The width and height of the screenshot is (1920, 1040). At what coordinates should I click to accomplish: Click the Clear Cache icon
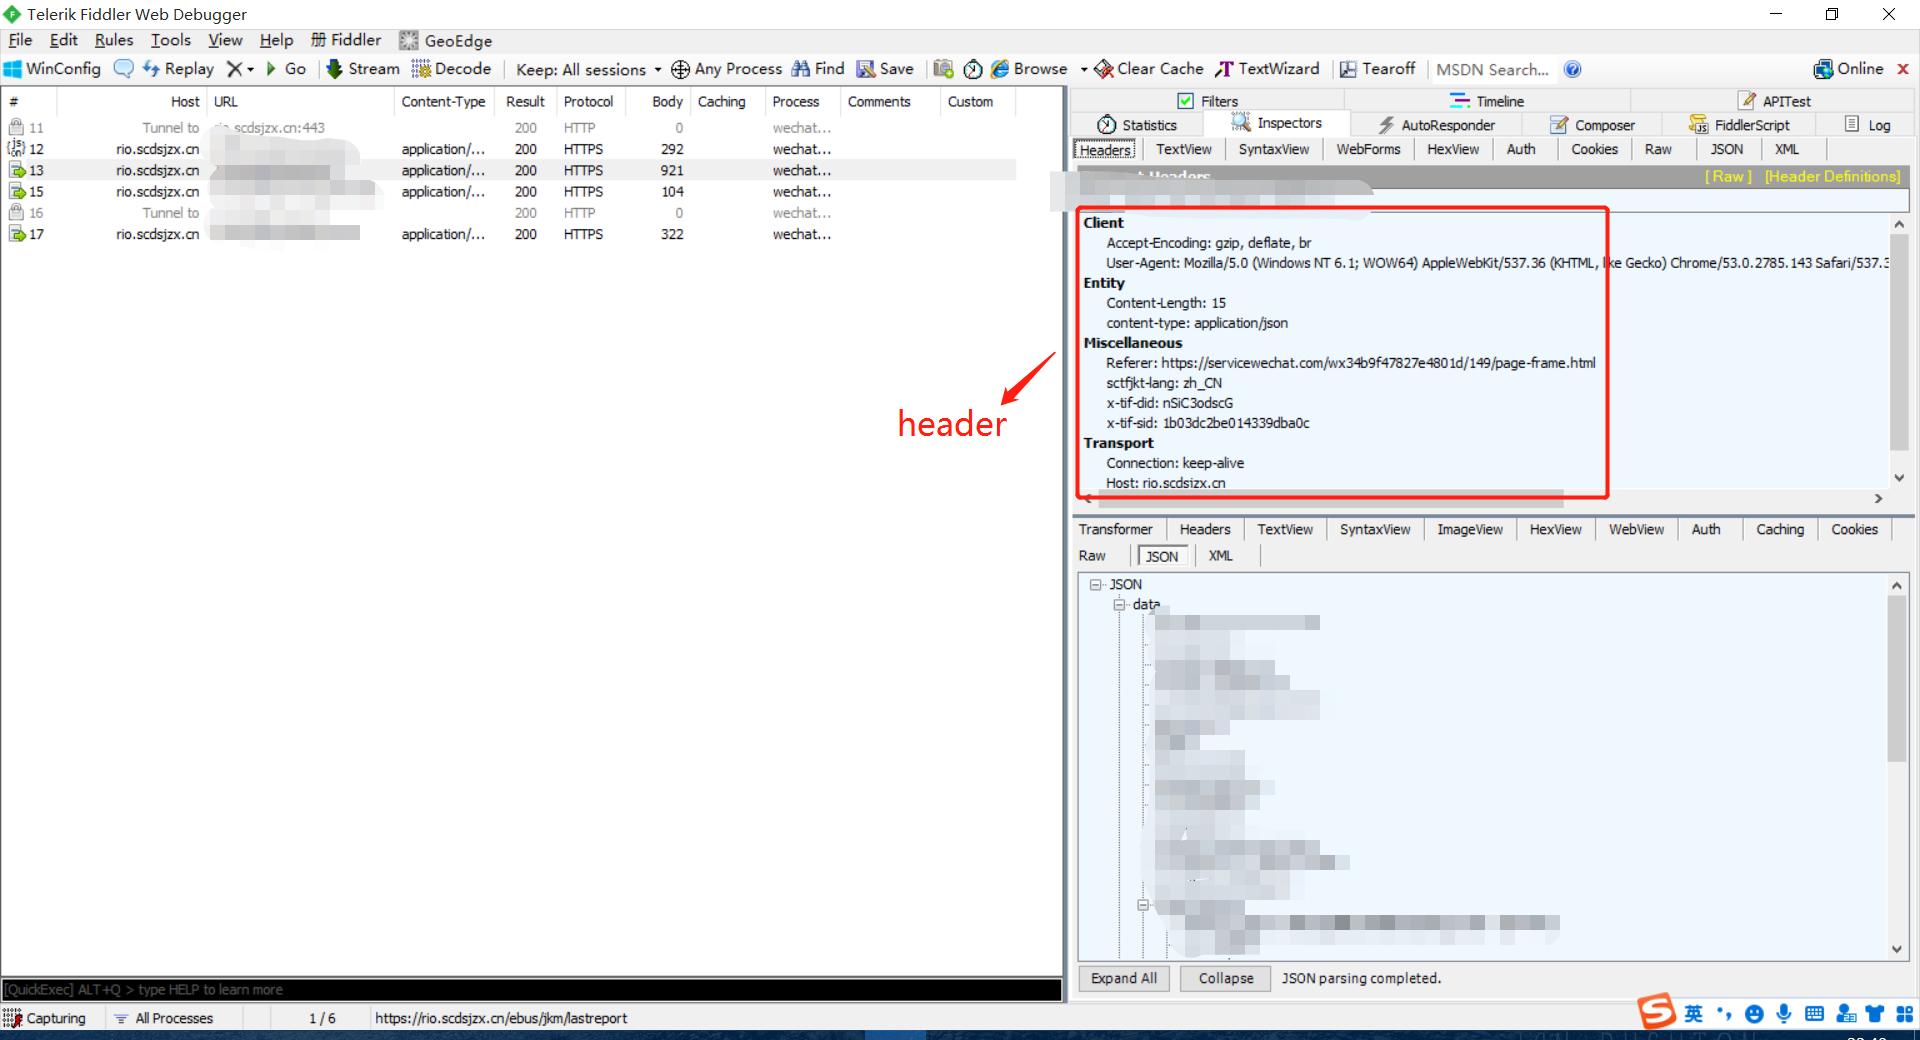(x=1104, y=69)
